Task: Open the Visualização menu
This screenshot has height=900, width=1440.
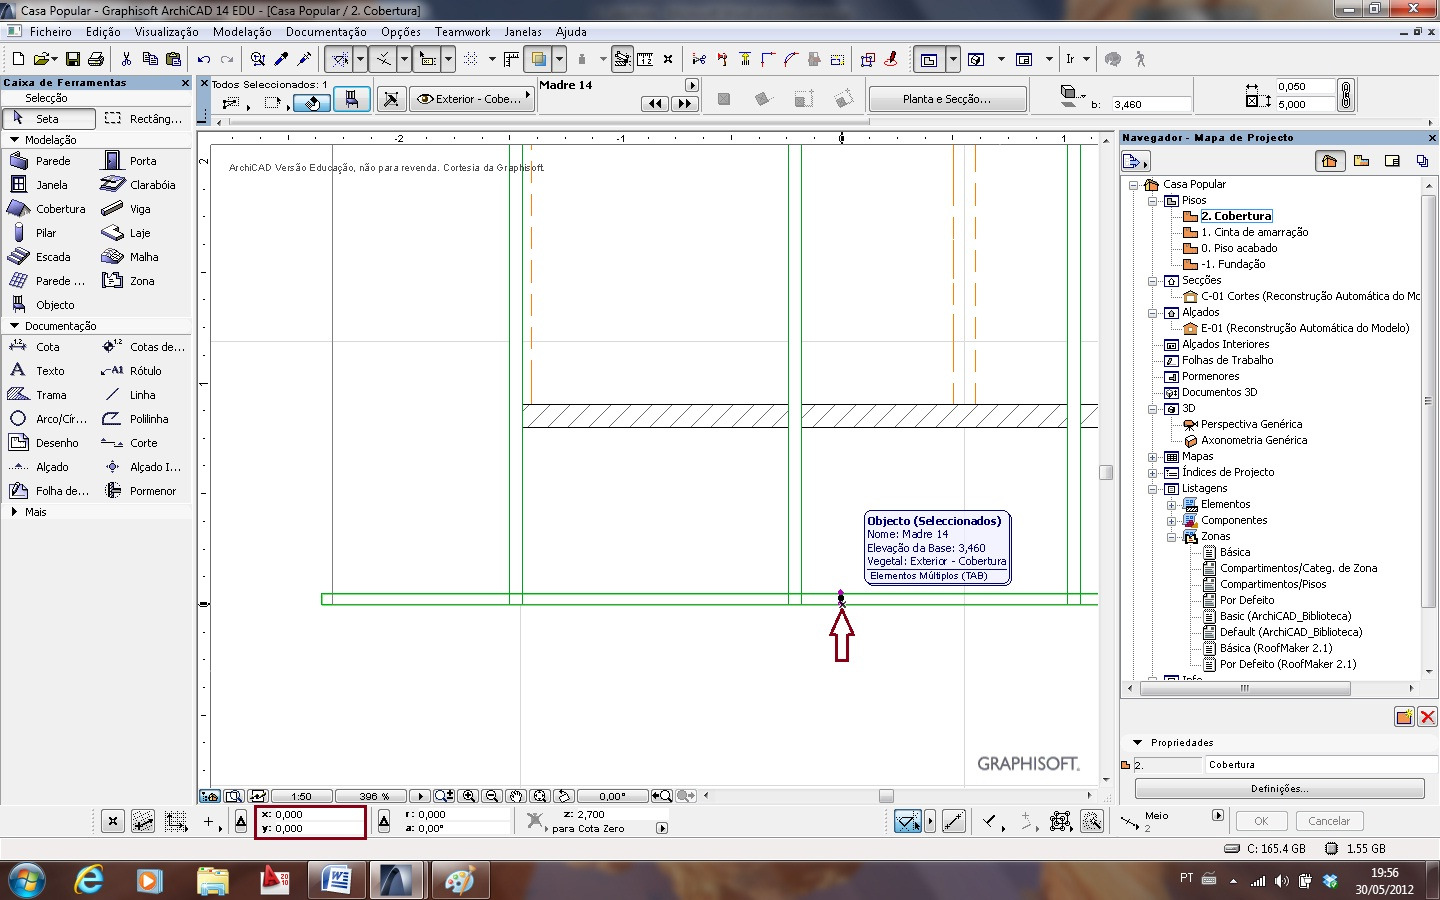Action: click(166, 32)
